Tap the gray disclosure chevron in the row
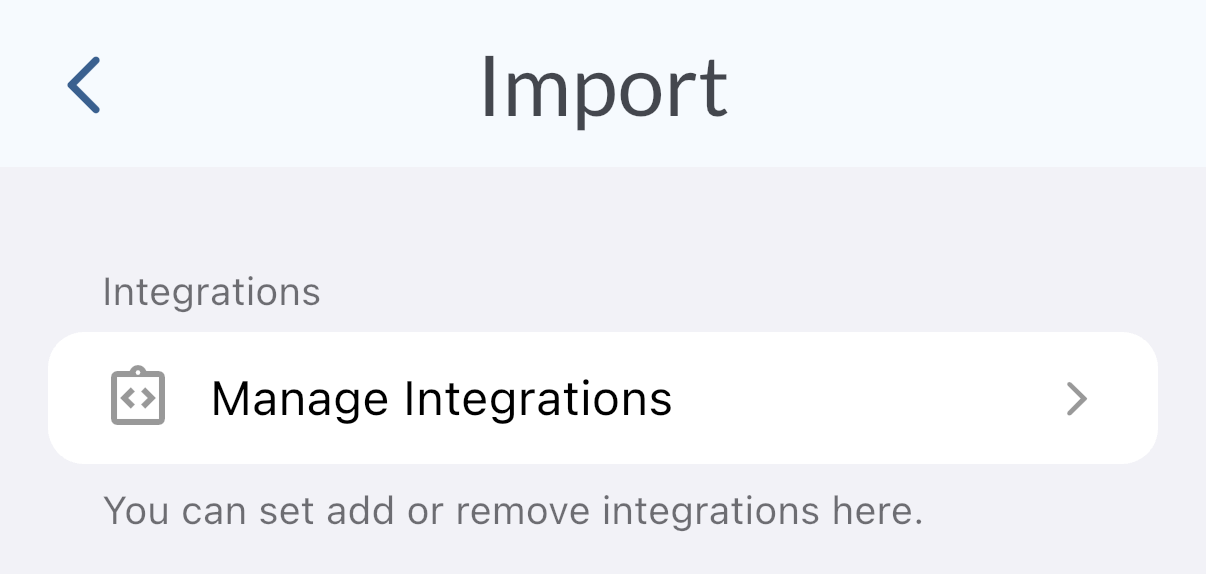 tap(1076, 399)
